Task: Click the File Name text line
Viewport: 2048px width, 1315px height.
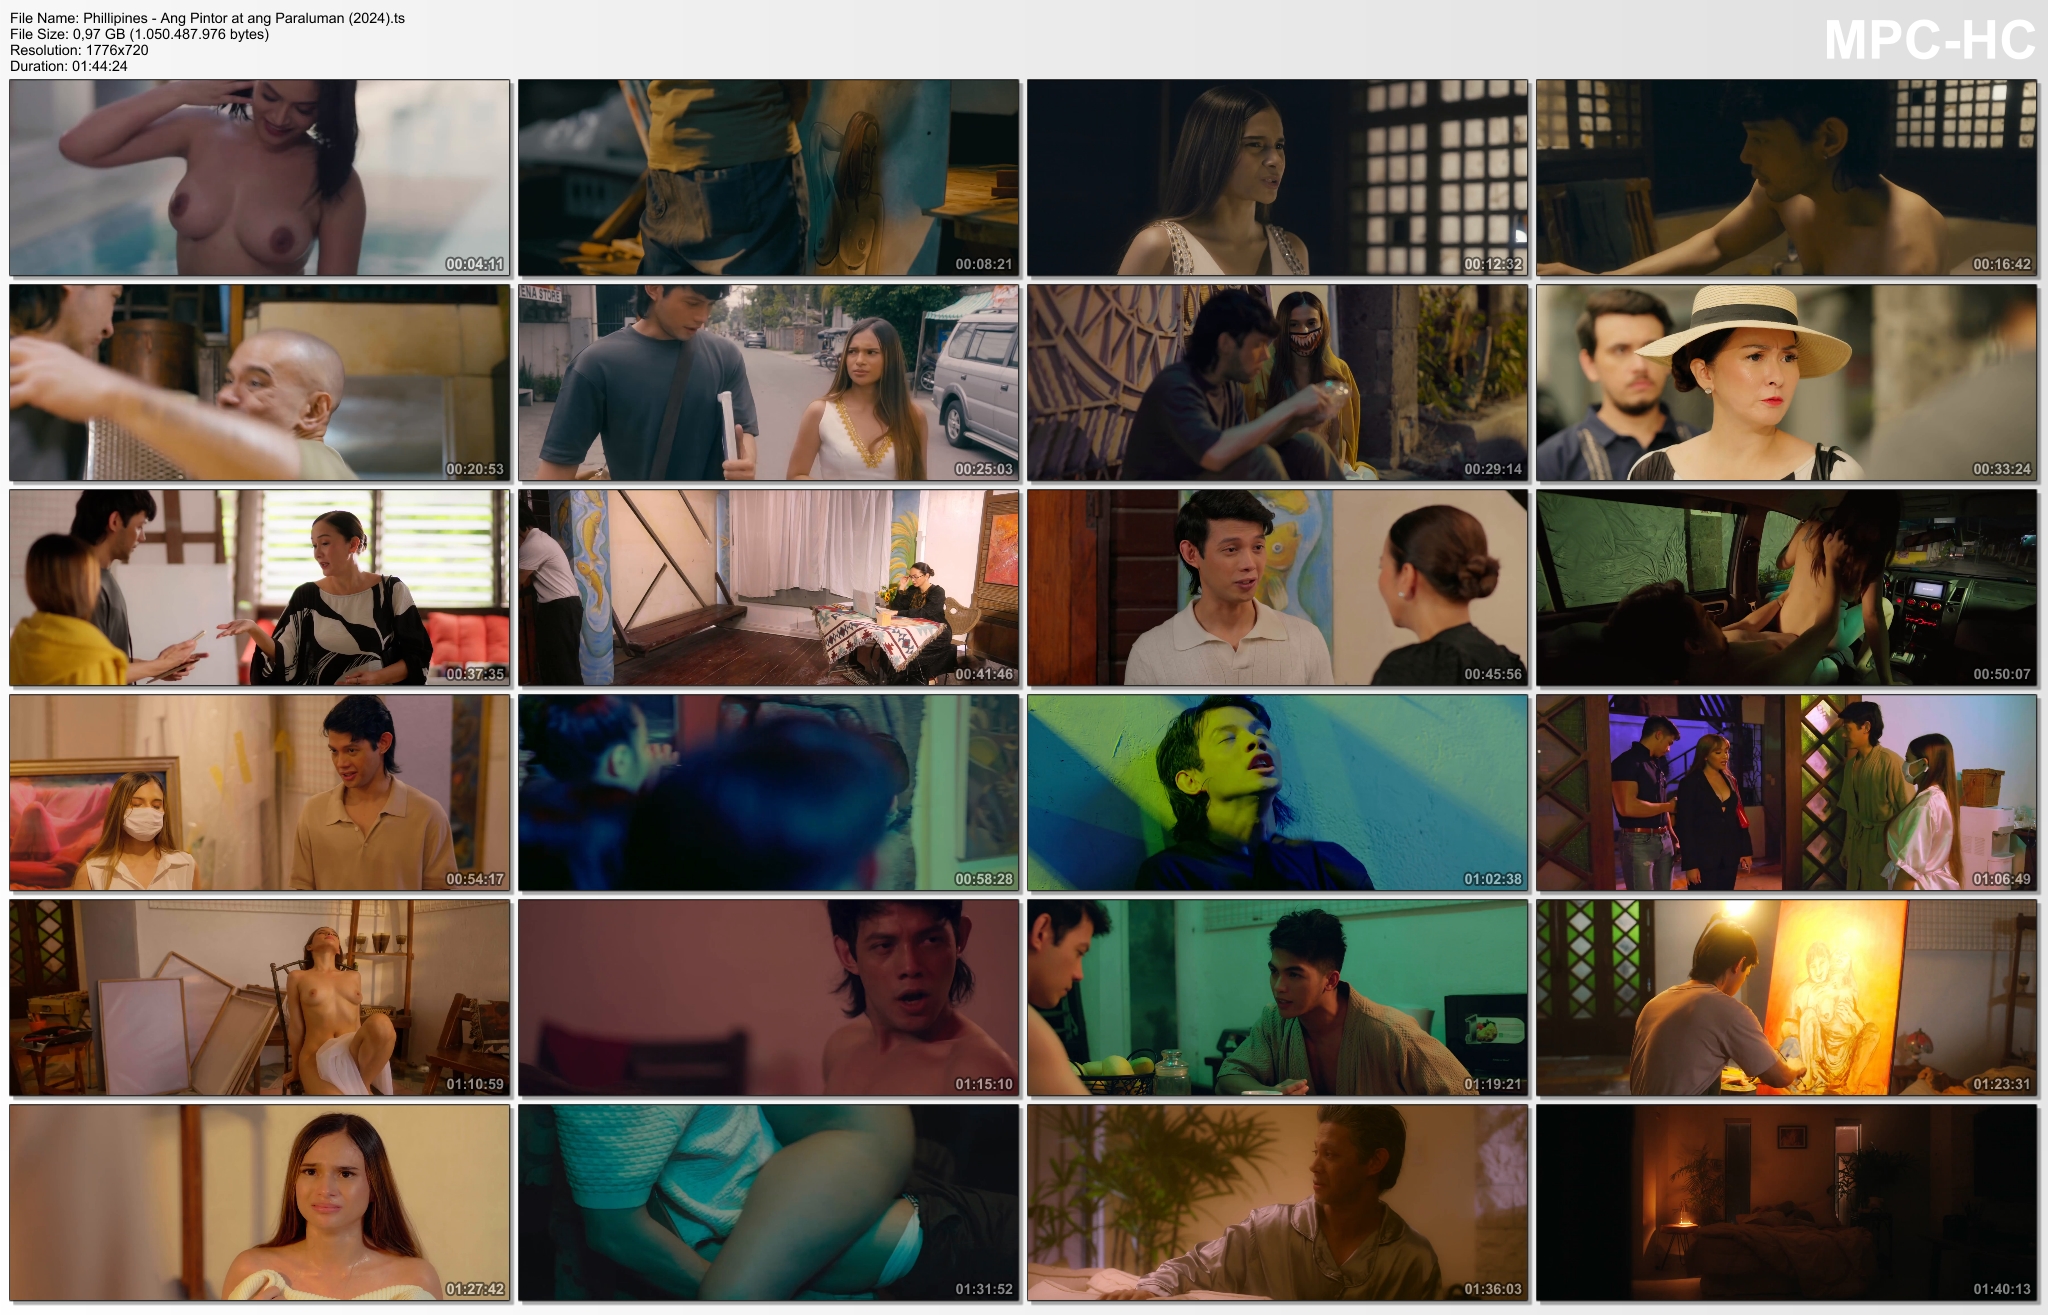Action: point(207,18)
